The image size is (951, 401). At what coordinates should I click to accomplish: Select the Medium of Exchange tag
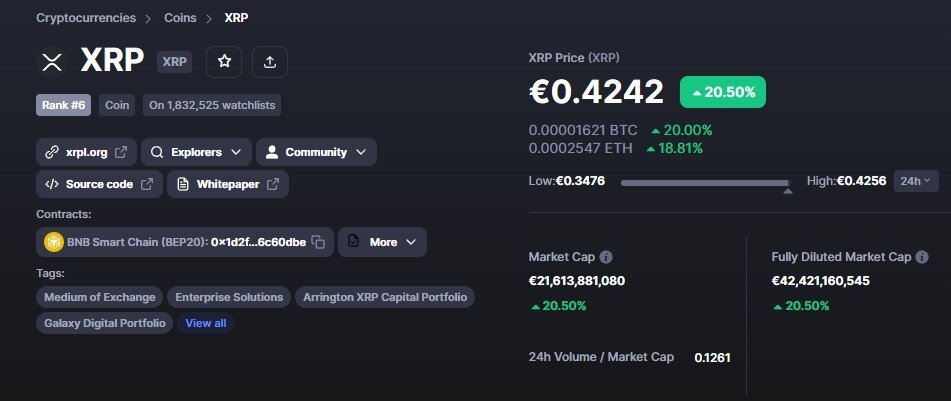point(99,297)
